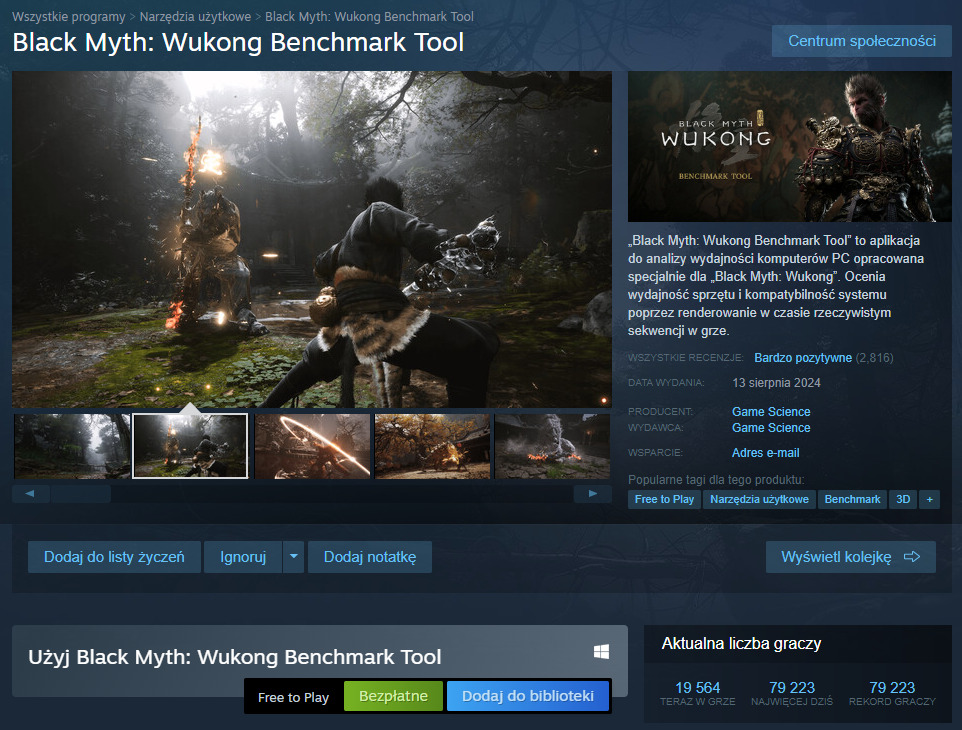Open Bardzo pozytywne reviews link
This screenshot has height=730, width=962.
point(803,357)
